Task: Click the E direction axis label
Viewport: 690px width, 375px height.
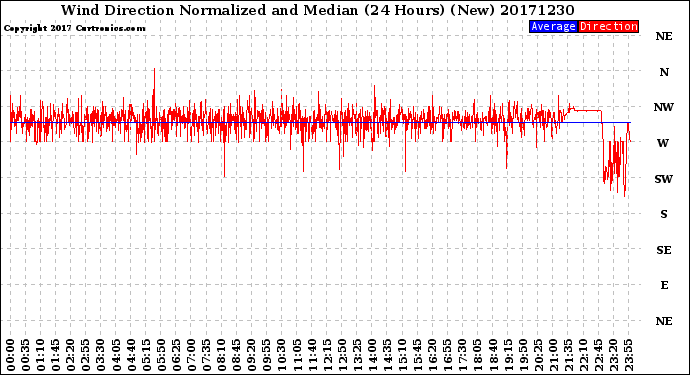Action: coord(664,285)
